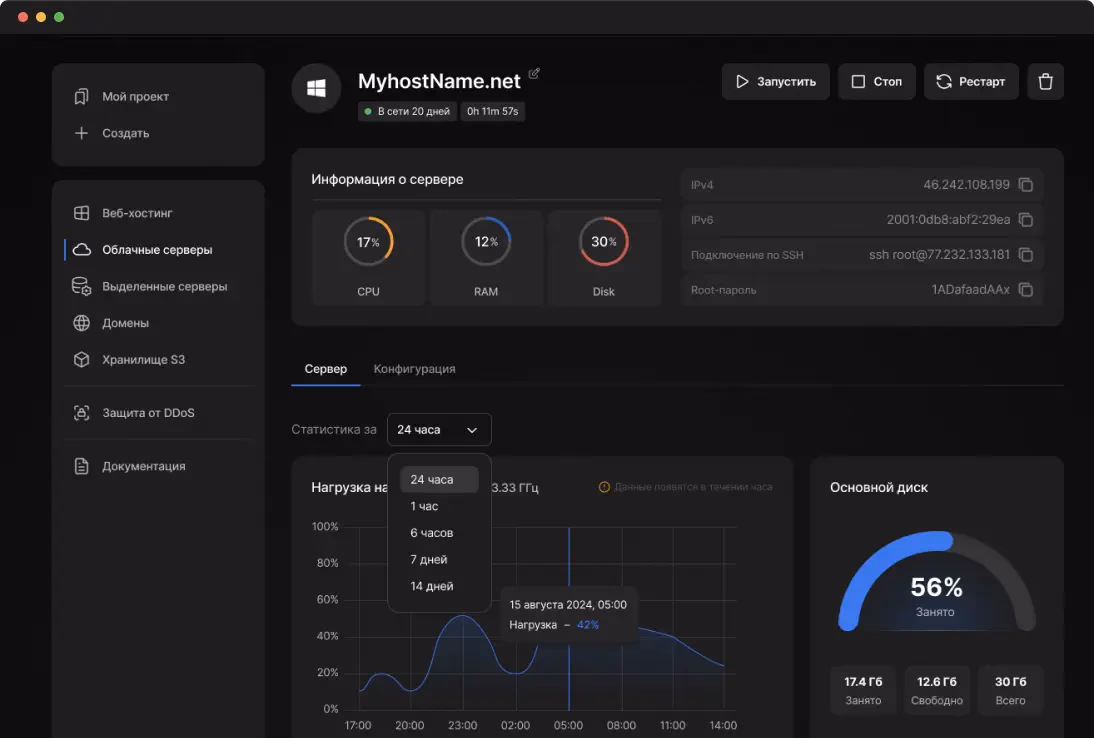Stop the server with Стоп button

pyautogui.click(x=876, y=82)
